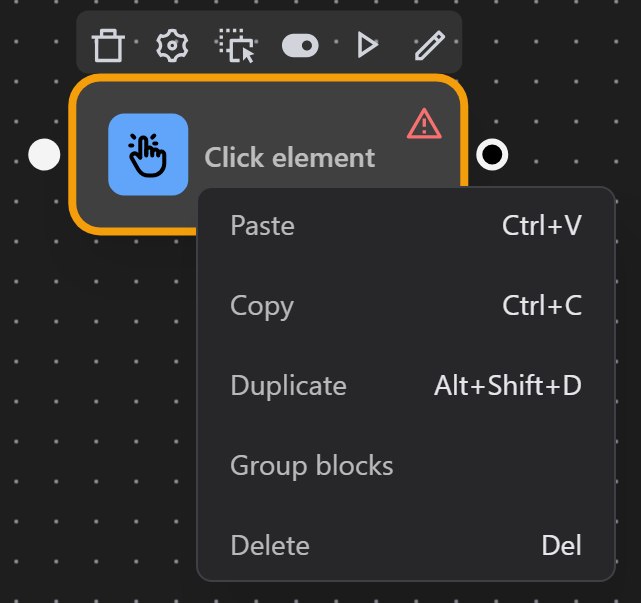Pick Duplicate from the context menu

(x=288, y=386)
